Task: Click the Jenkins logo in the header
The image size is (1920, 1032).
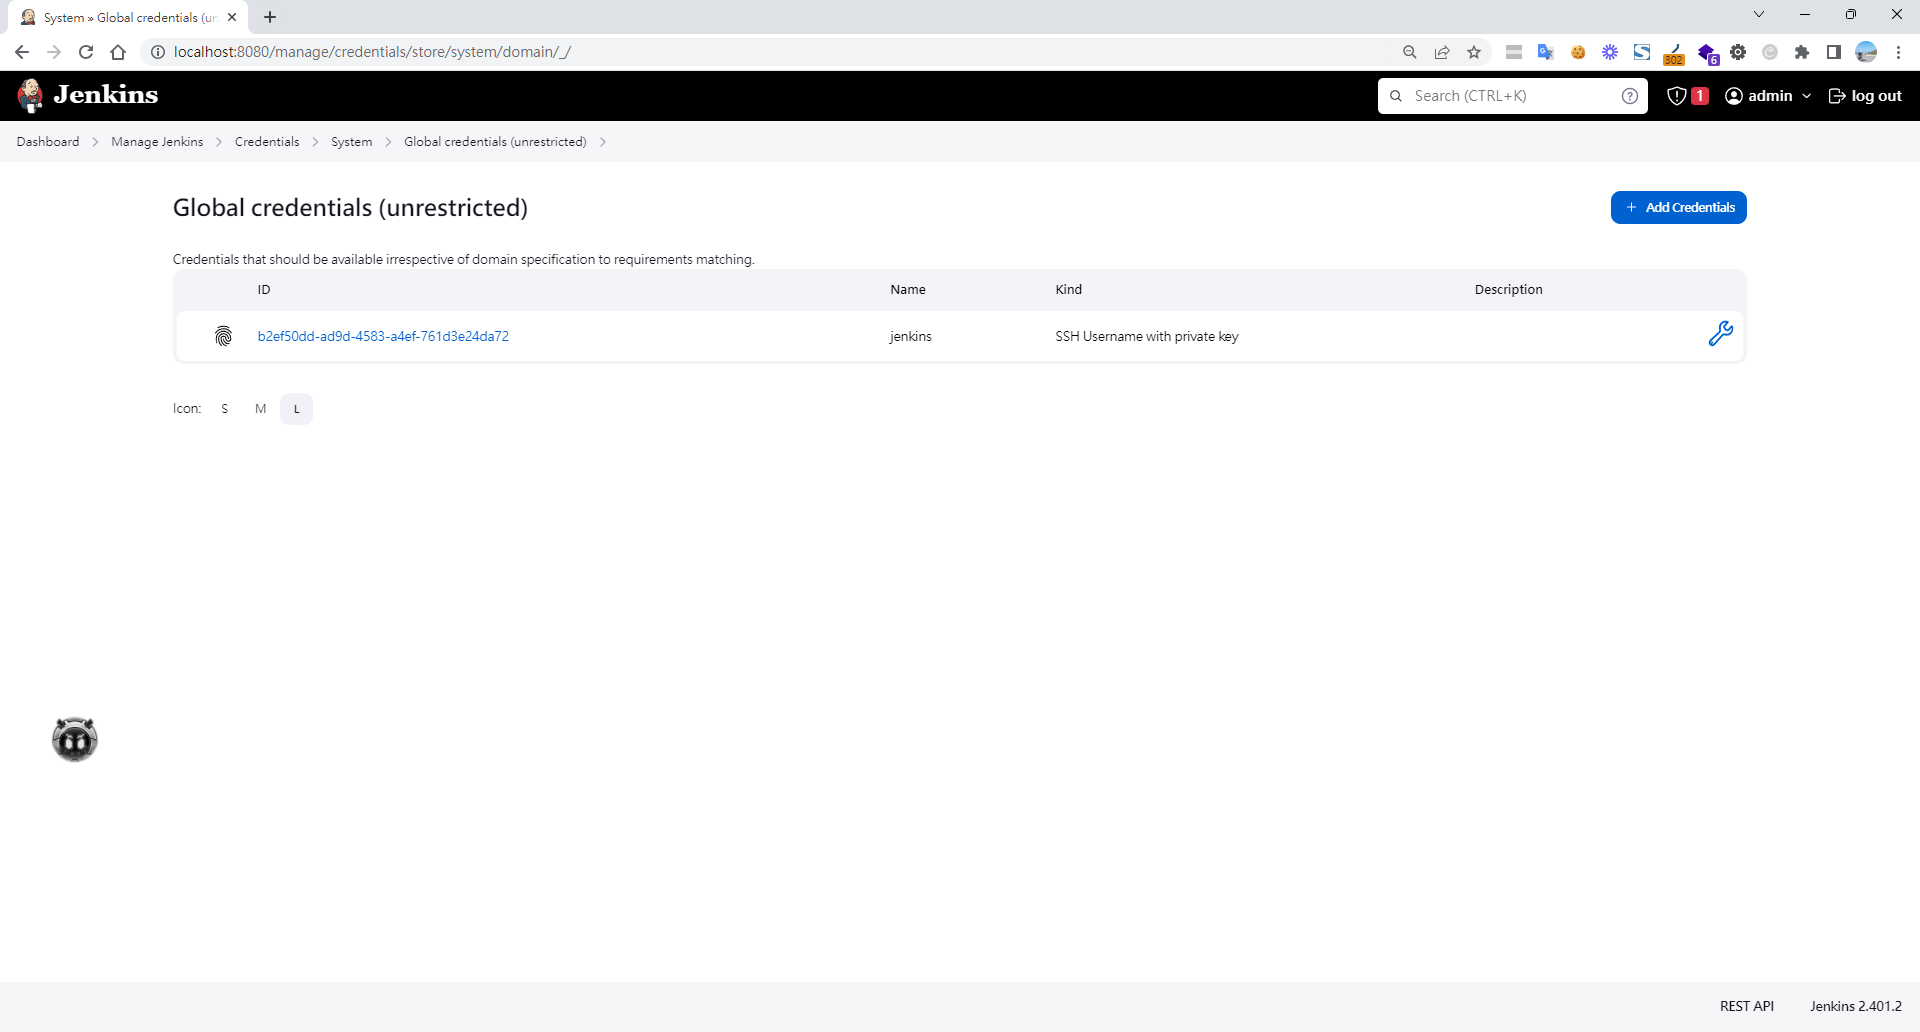Action: [88, 95]
